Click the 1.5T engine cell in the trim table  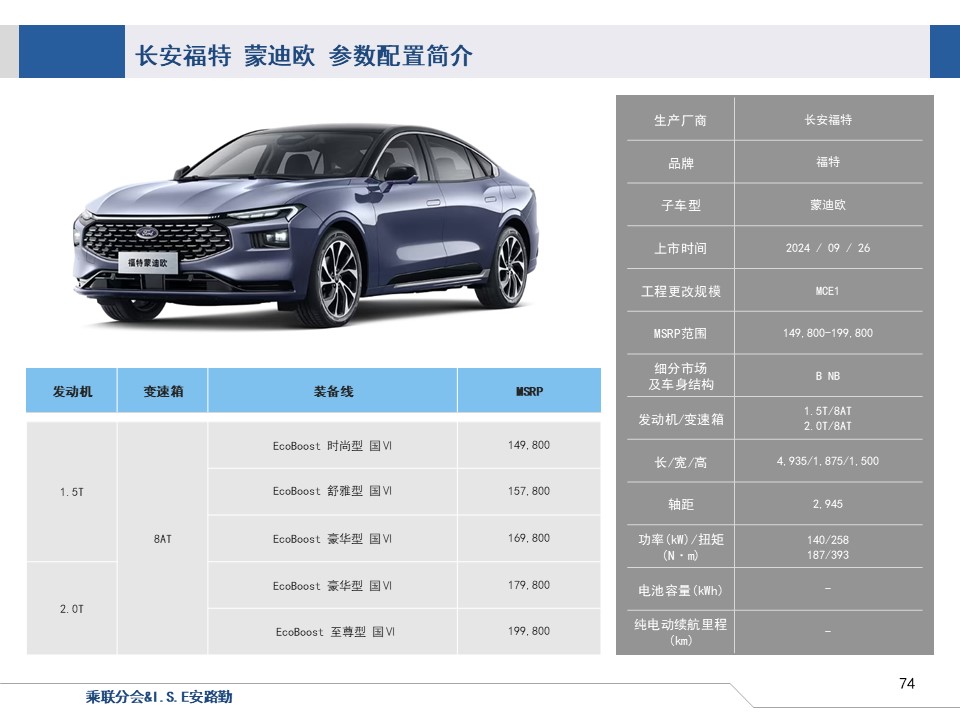(72, 492)
